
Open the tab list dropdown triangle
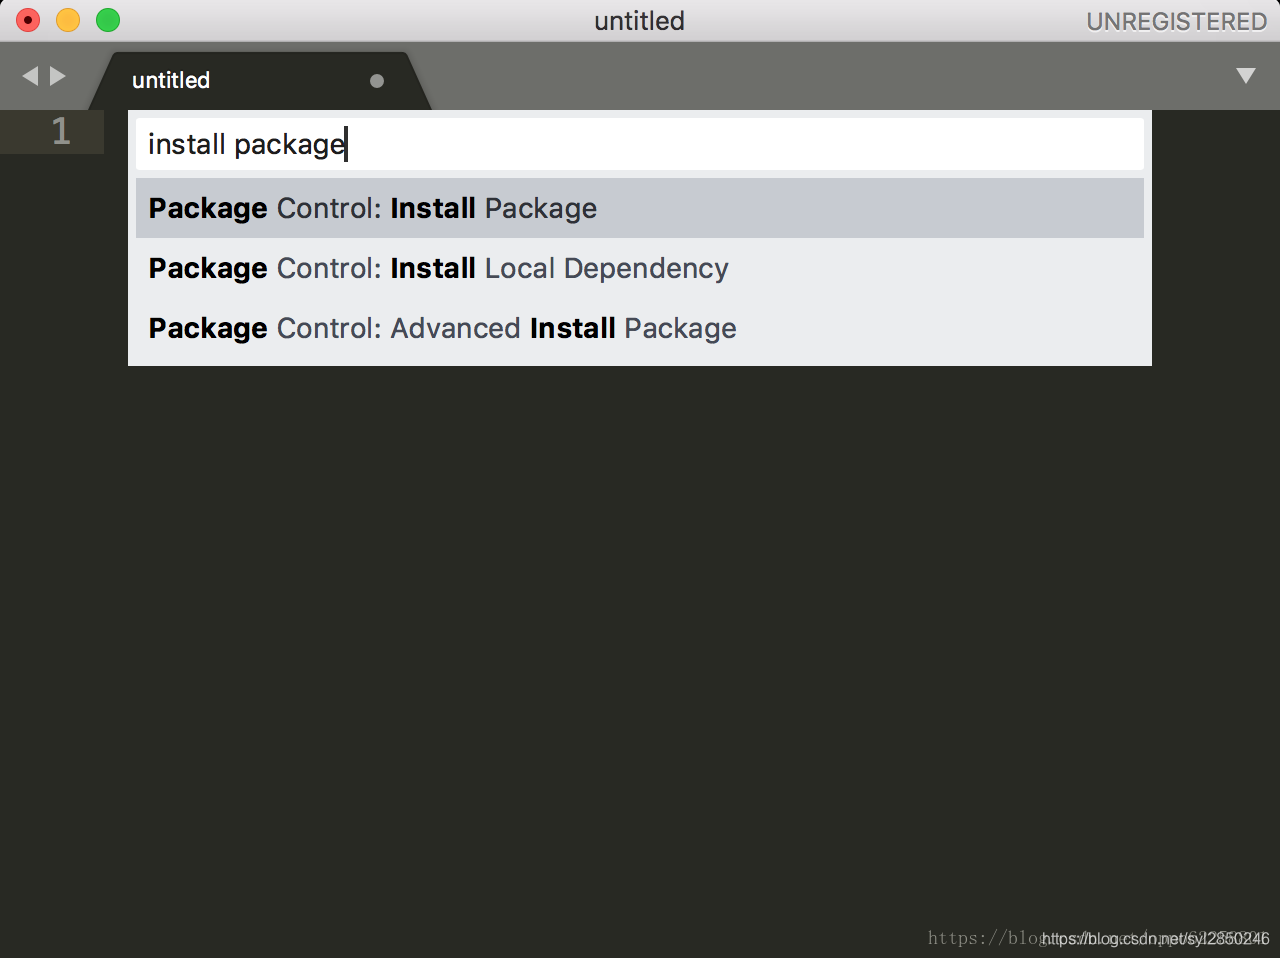[x=1245, y=76]
